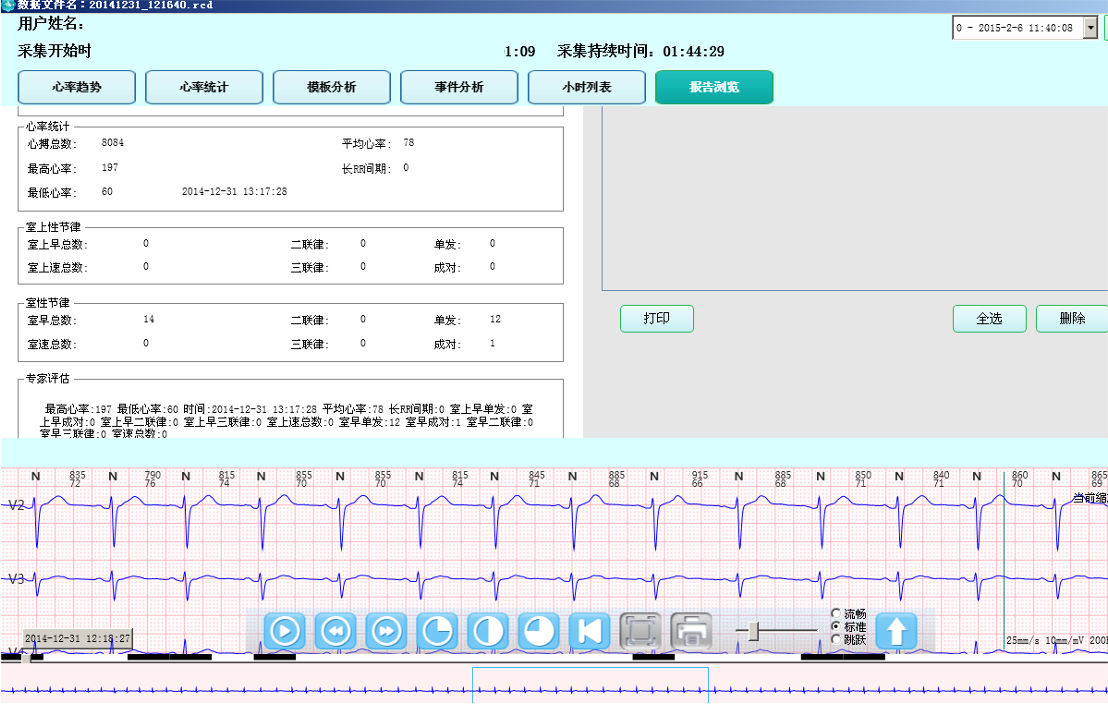Click the 采集持续时间 01:44:29 text

640,51
